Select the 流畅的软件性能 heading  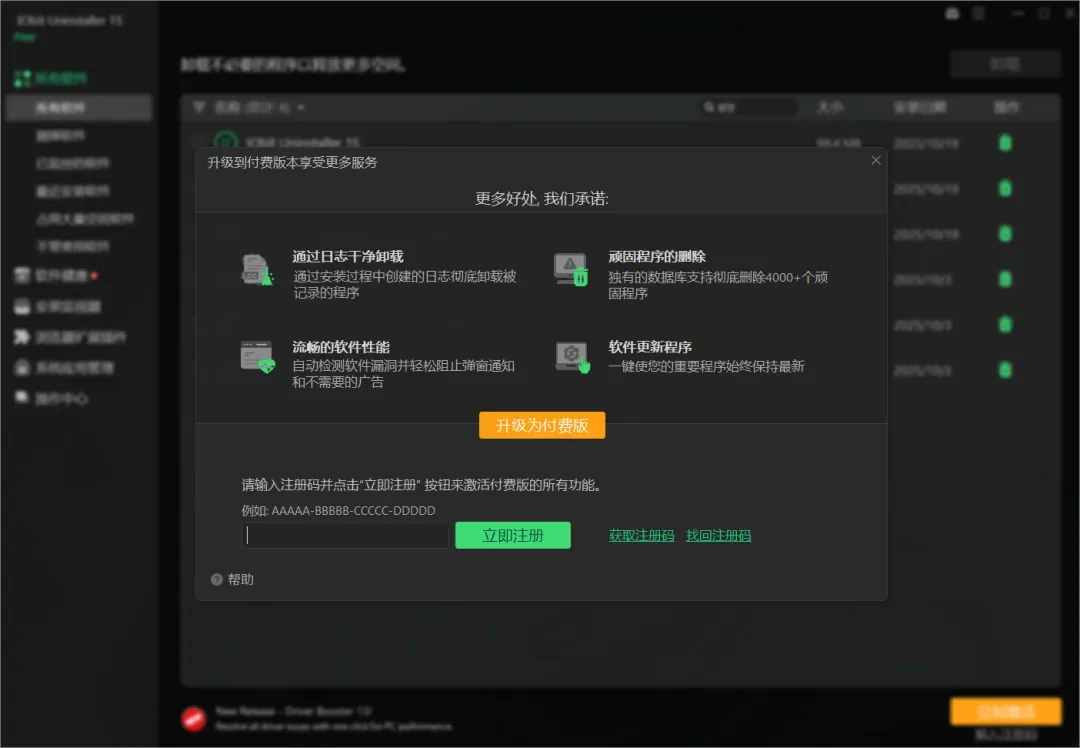[x=341, y=346]
